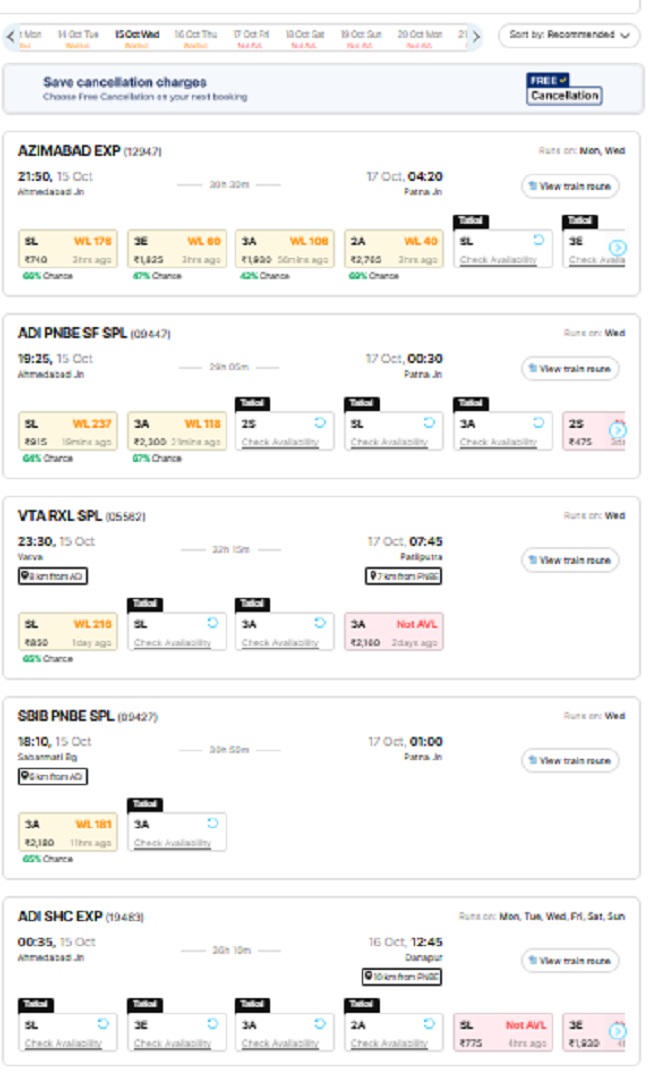Select 3A WL 181 card for SBIB PNBE SPL
This screenshot has width=650, height=1086.
point(67,832)
